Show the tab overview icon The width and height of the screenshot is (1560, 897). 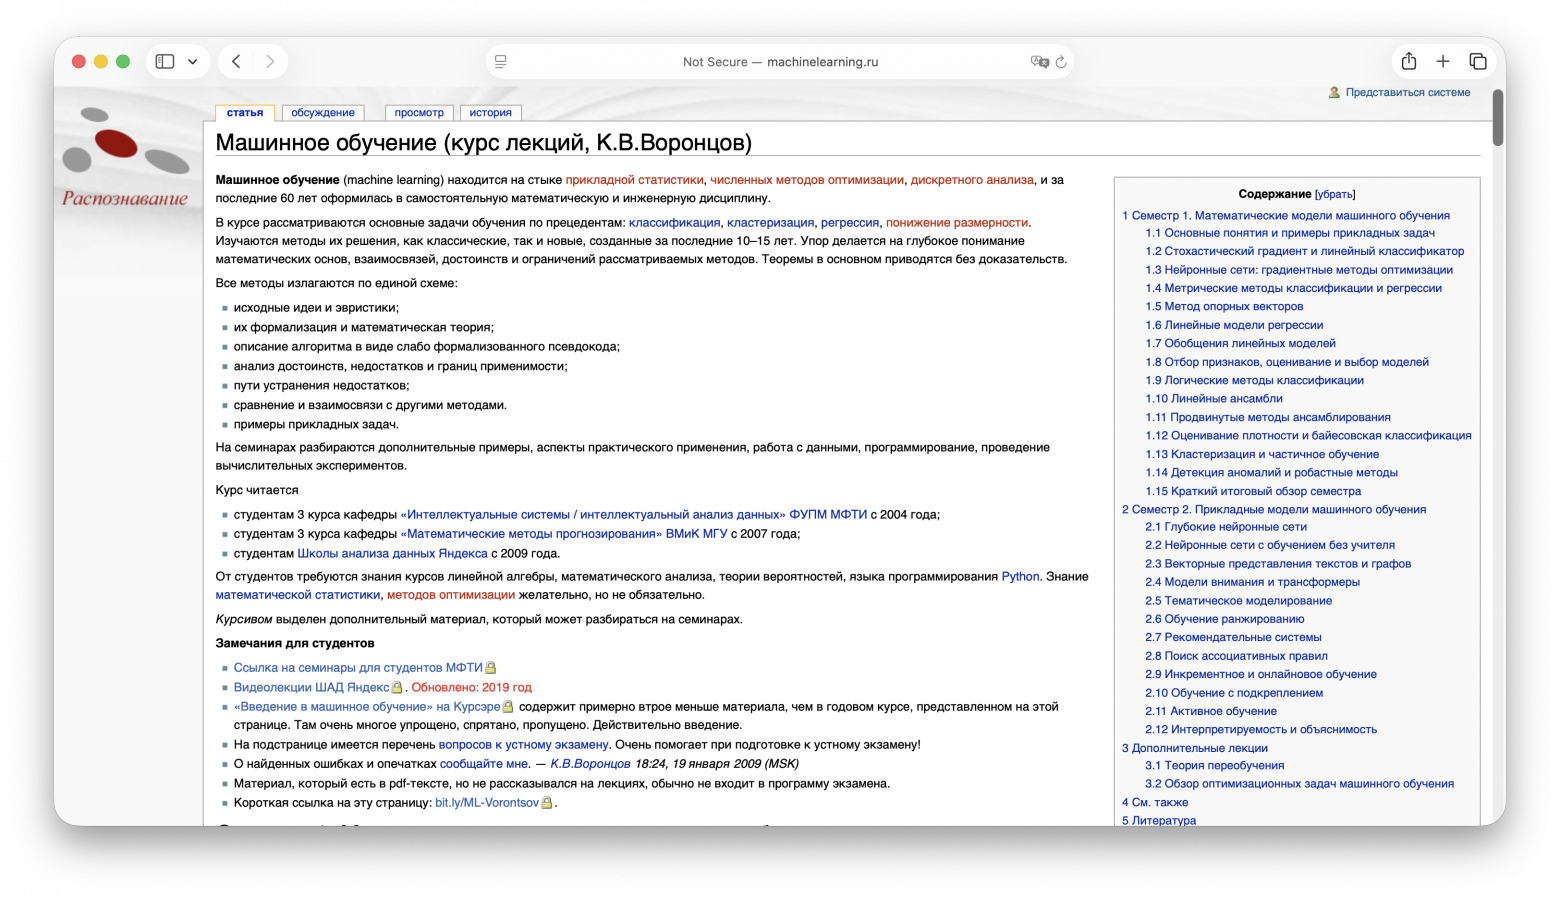pos(1477,62)
